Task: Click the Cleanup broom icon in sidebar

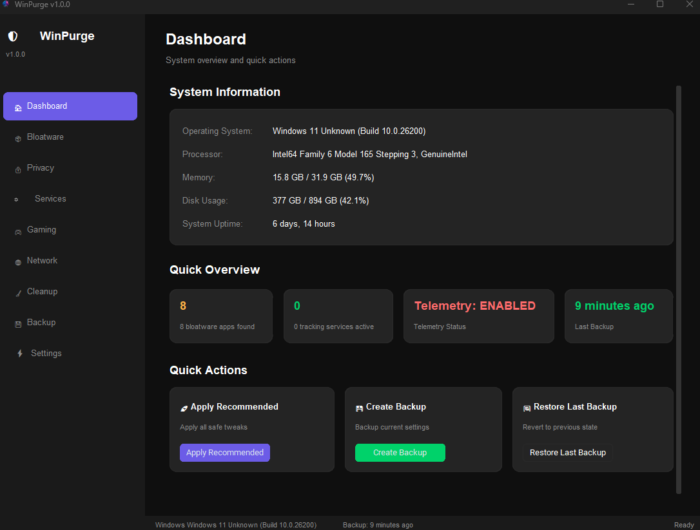Action: click(x=18, y=293)
